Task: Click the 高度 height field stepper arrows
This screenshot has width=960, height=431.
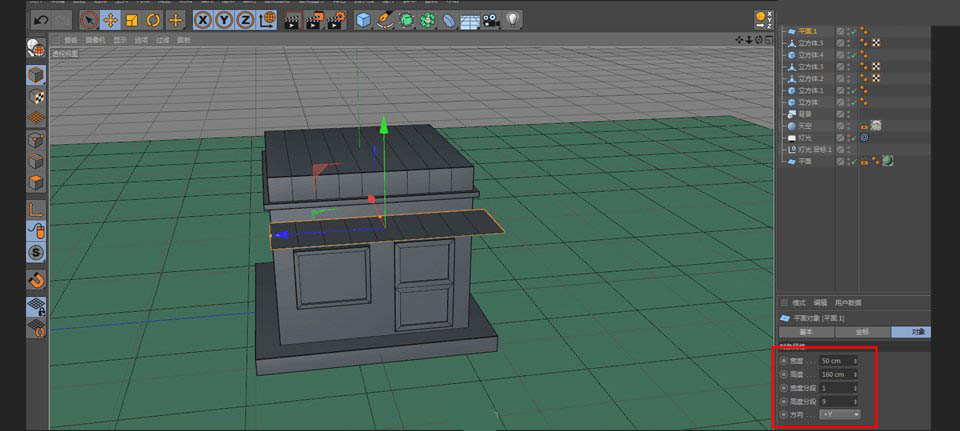Action: [855, 373]
